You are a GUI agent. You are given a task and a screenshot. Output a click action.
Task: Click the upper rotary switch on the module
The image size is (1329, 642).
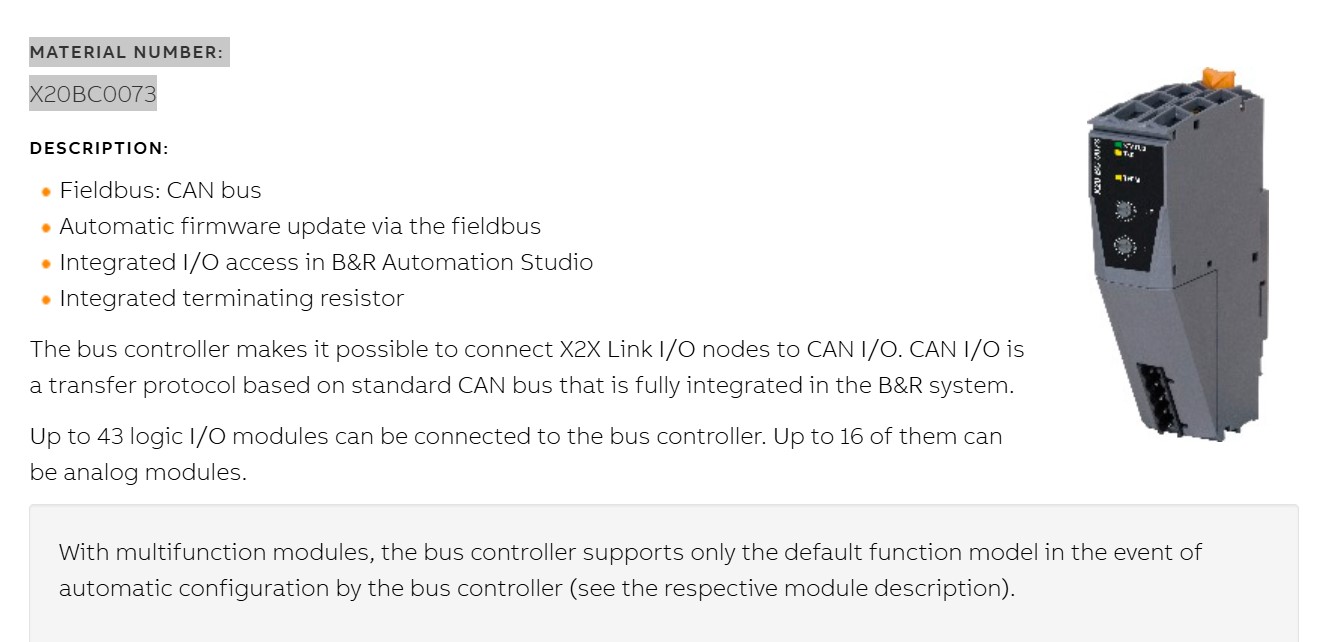click(x=1125, y=210)
